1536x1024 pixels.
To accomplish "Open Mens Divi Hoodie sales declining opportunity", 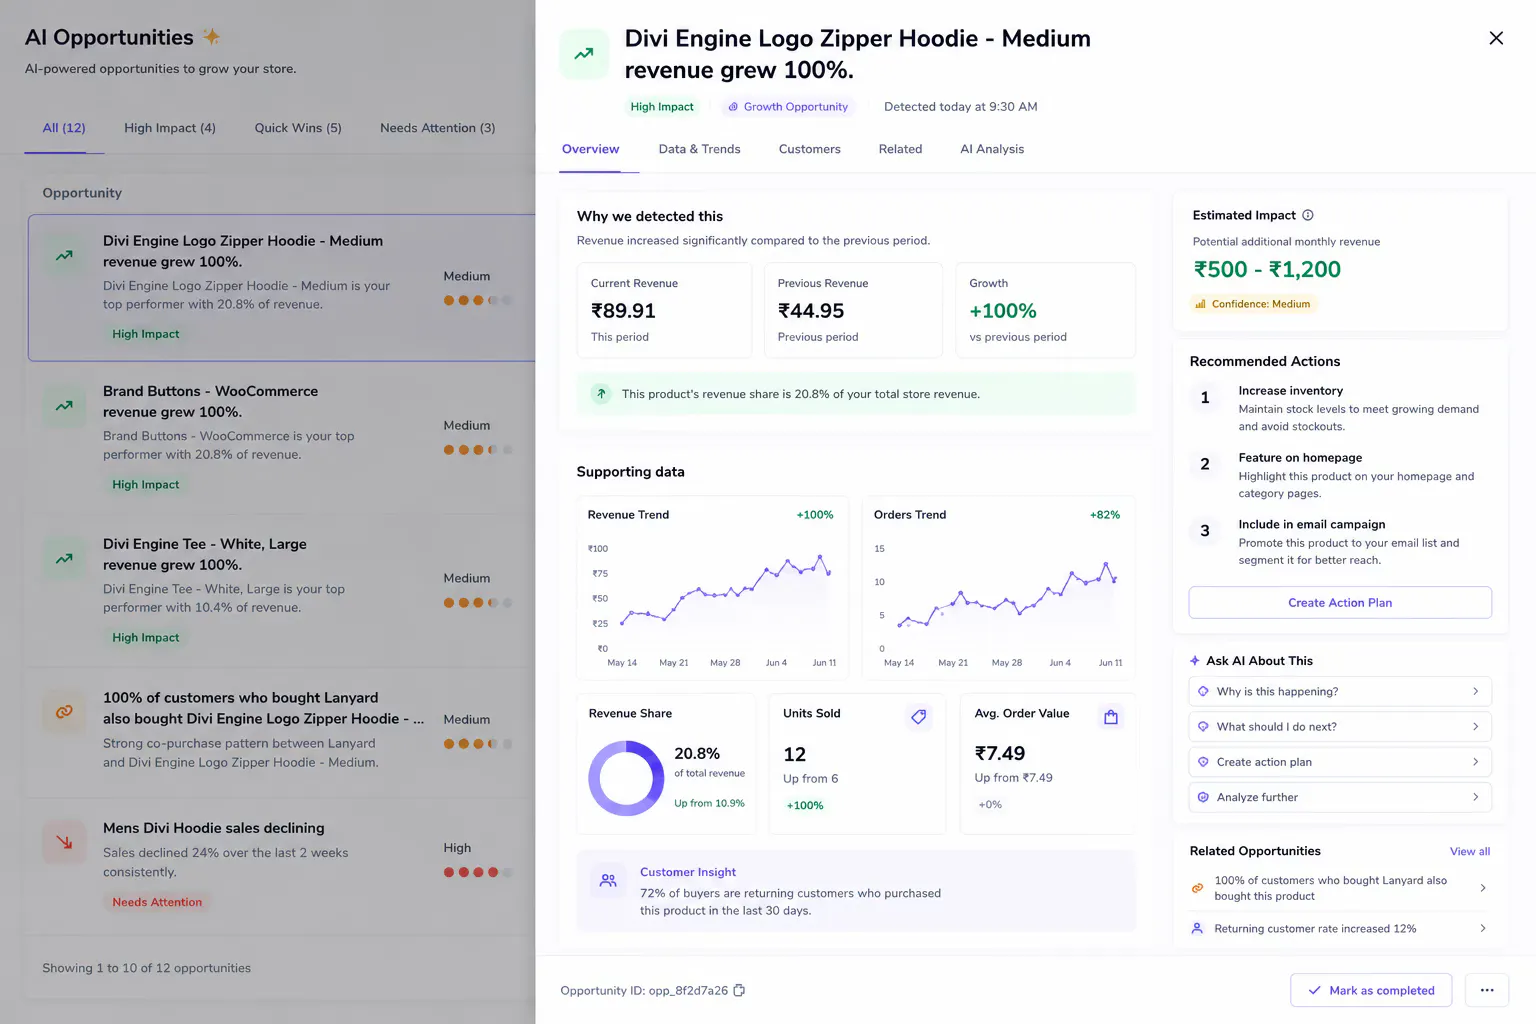I will click(x=282, y=865).
